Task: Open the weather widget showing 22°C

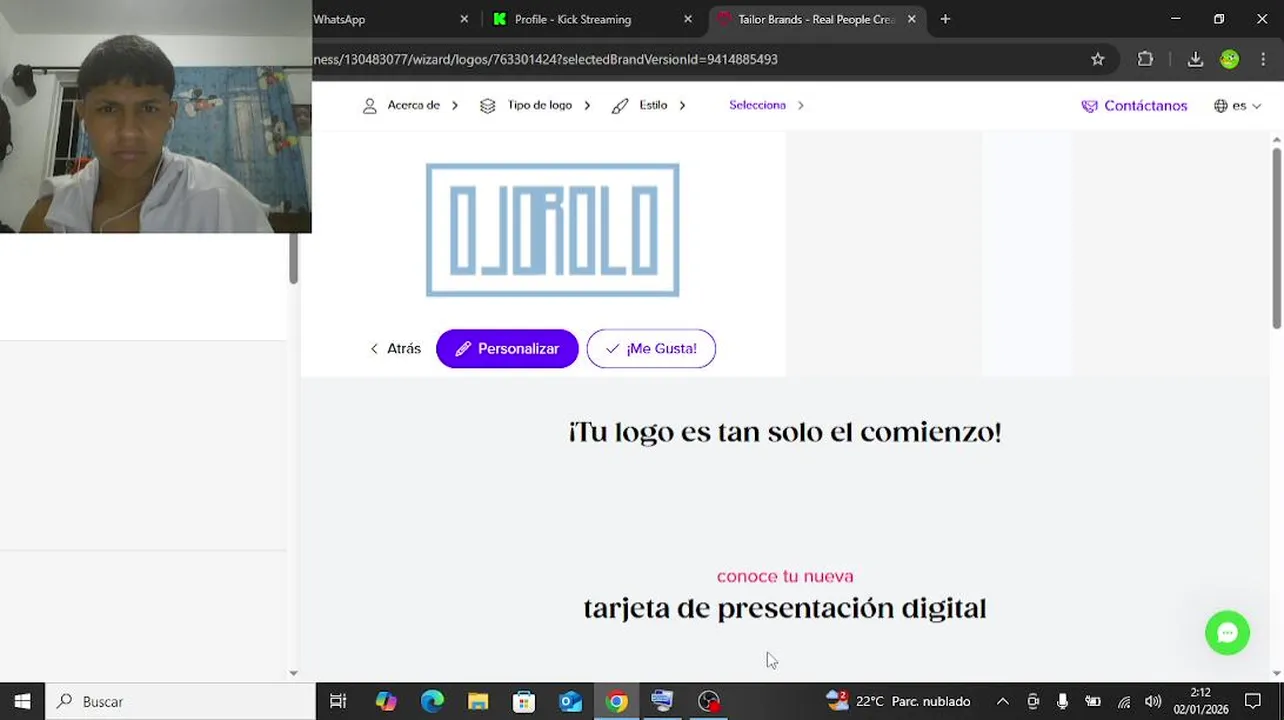Action: tap(898, 701)
